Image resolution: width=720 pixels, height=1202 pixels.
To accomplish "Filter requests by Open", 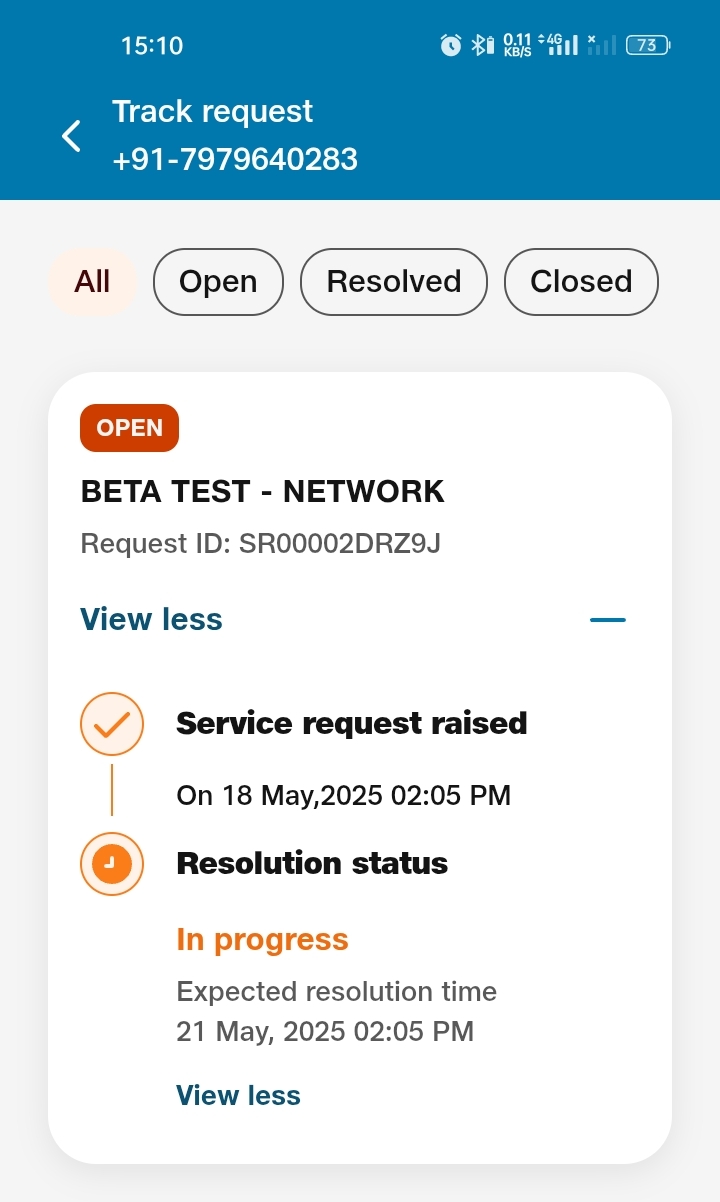I will [218, 282].
